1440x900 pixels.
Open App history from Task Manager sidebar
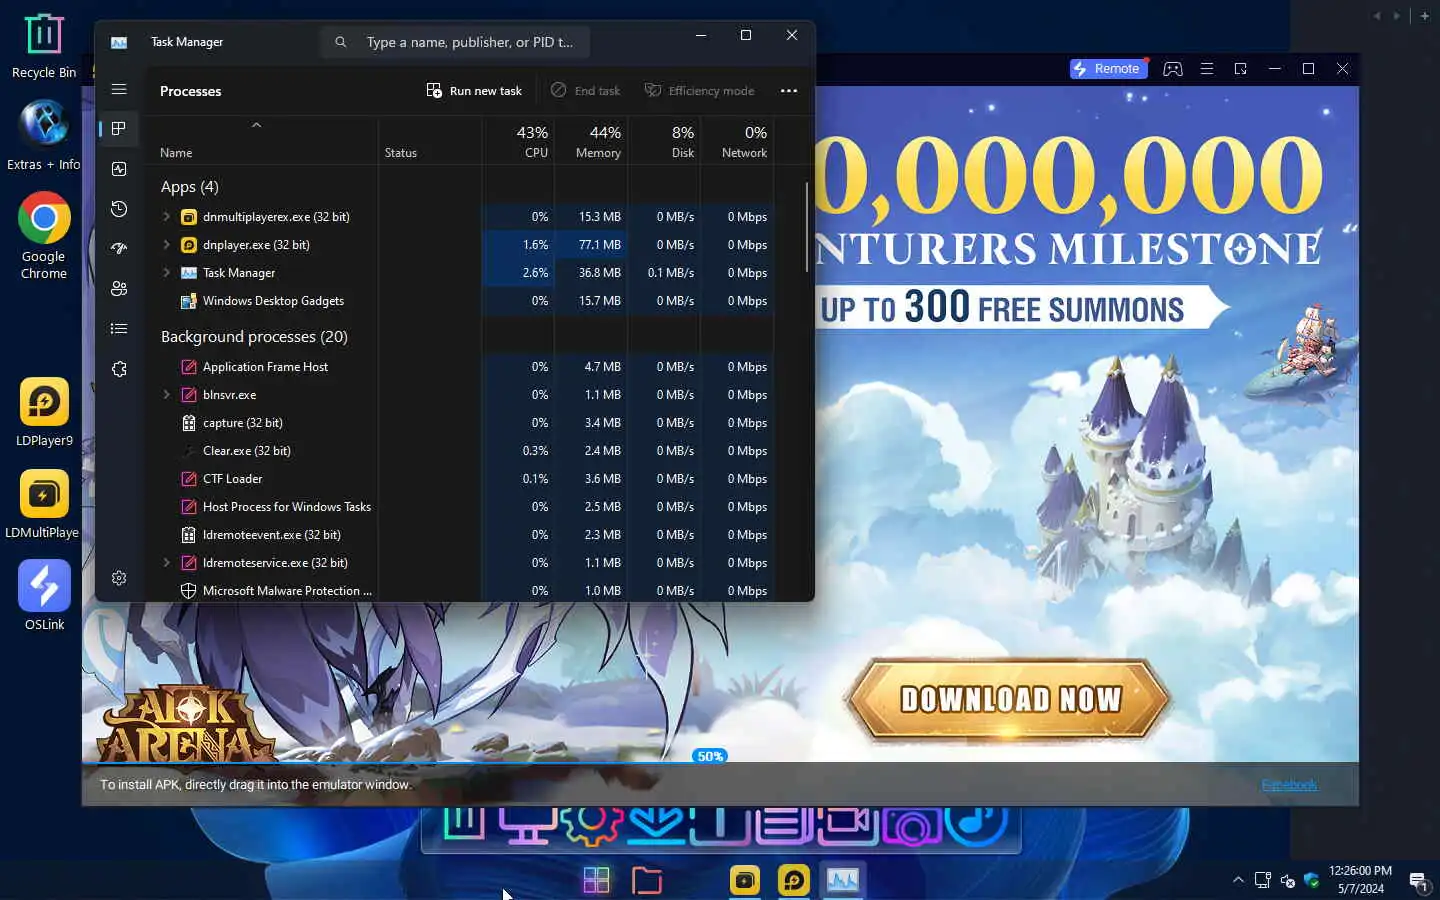coord(119,209)
